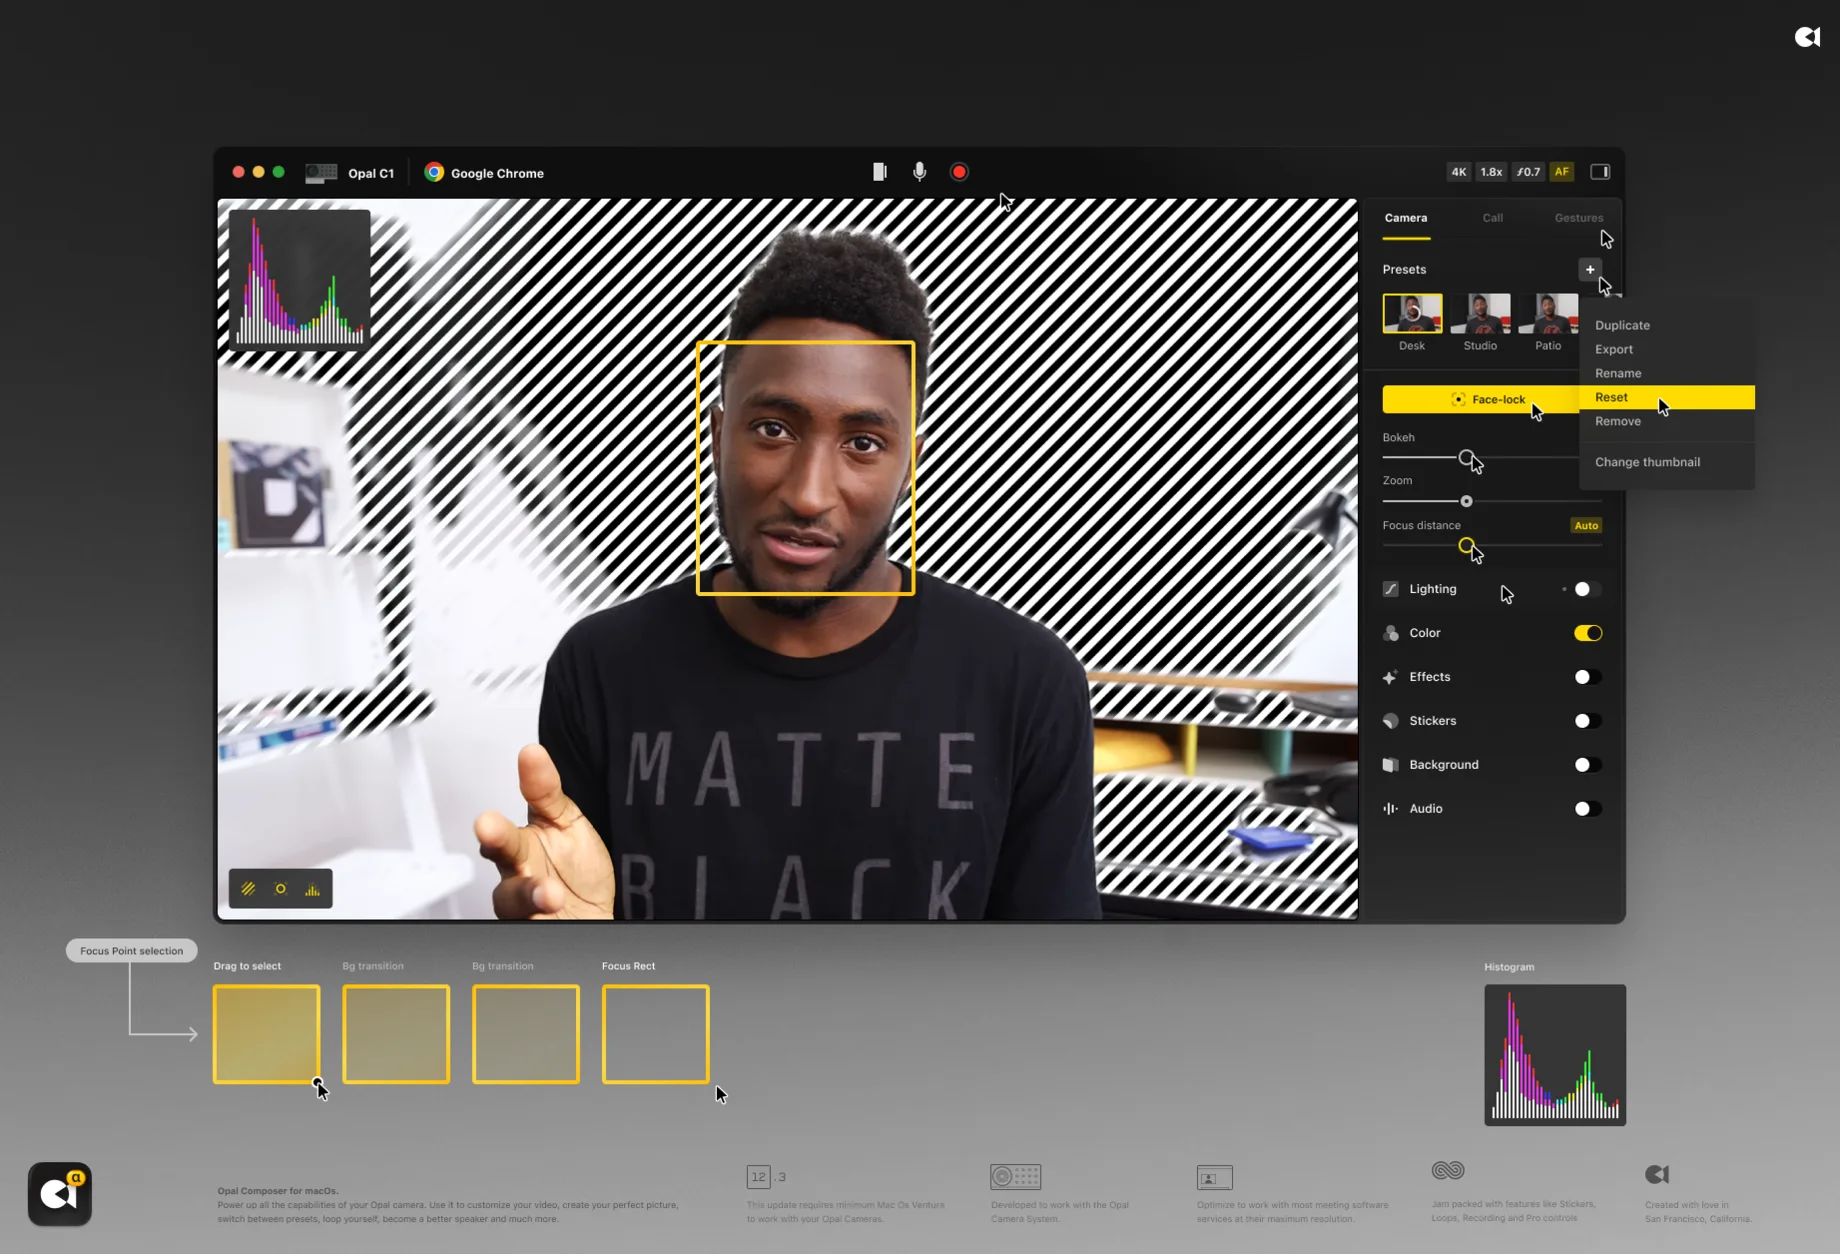Choose Duplicate from the preset menu

[x=1667, y=325]
